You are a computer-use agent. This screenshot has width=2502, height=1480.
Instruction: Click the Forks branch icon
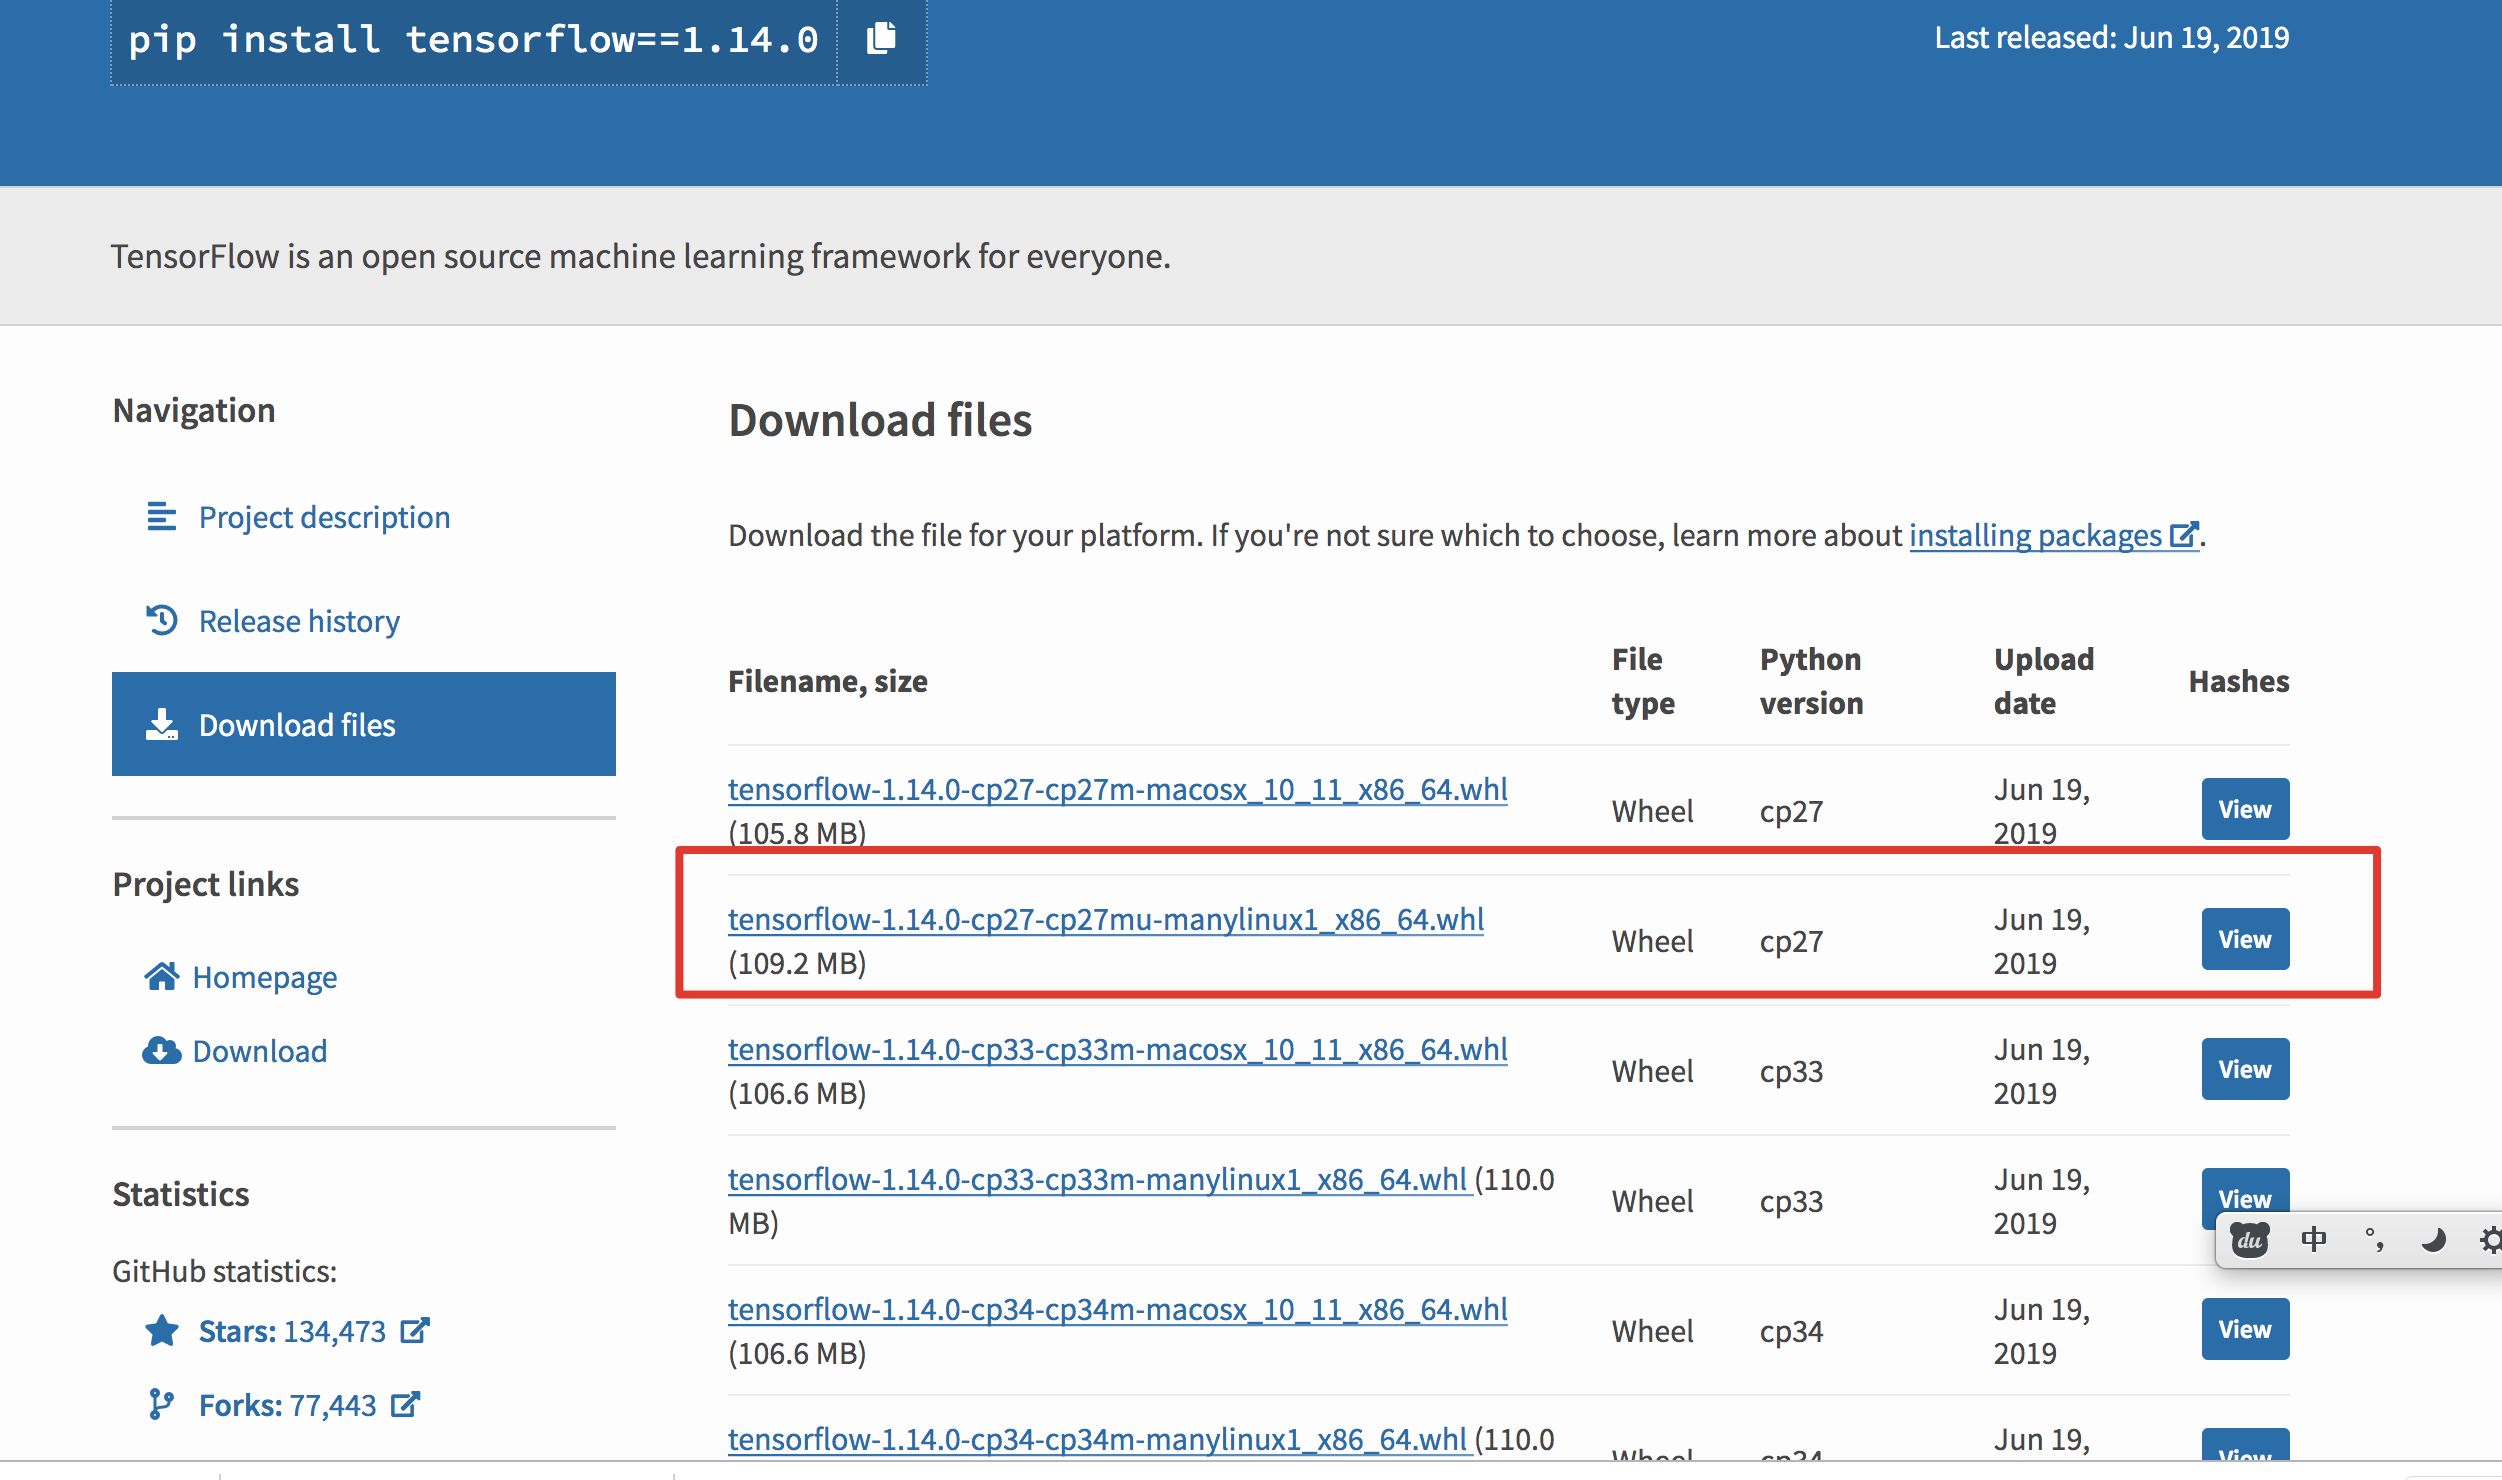pos(161,1405)
